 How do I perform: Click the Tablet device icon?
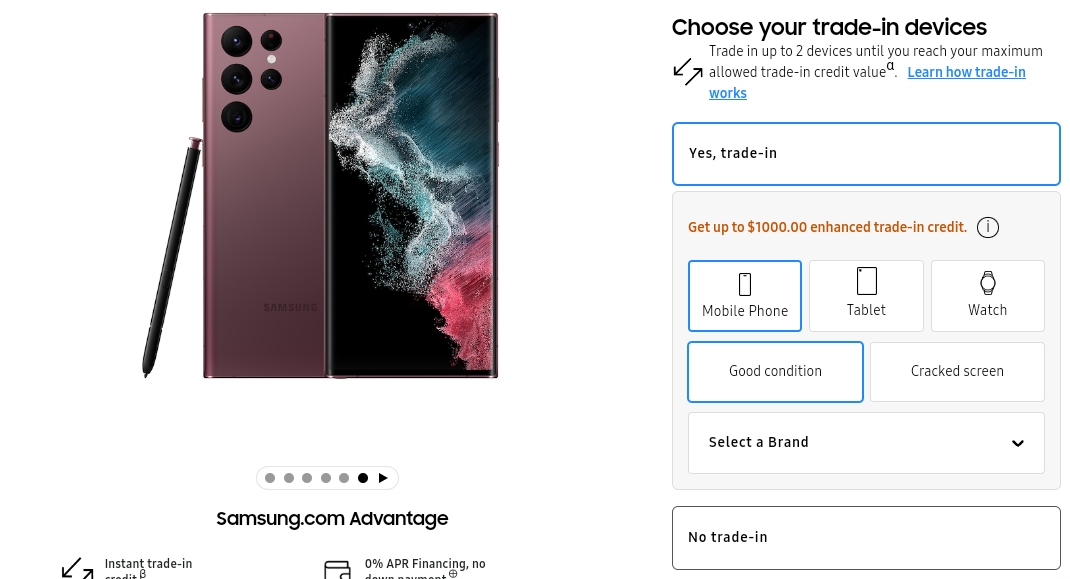[x=867, y=281]
